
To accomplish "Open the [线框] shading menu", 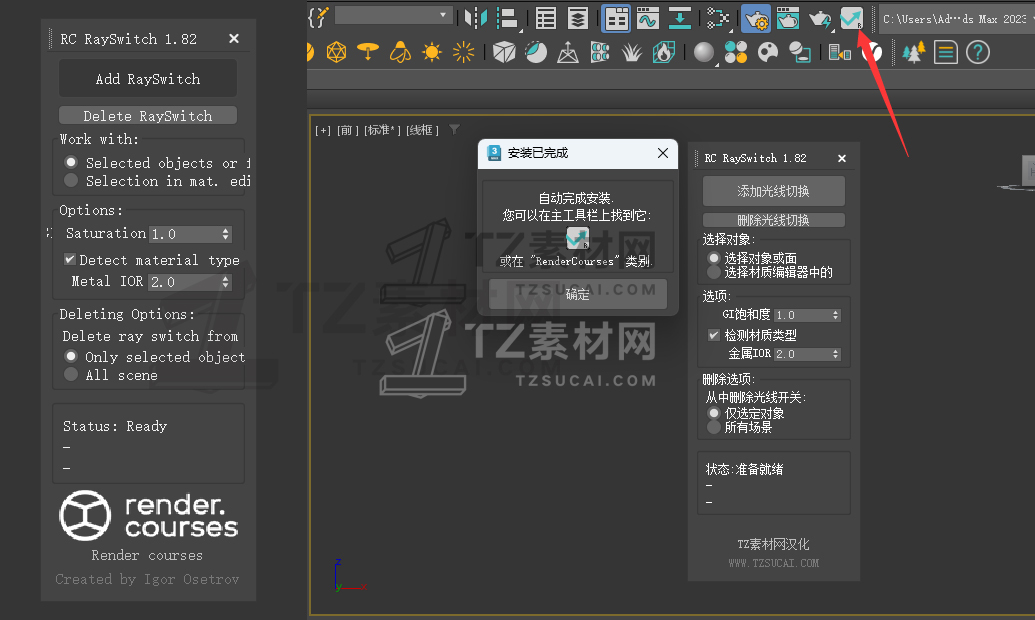I will pyautogui.click(x=422, y=130).
